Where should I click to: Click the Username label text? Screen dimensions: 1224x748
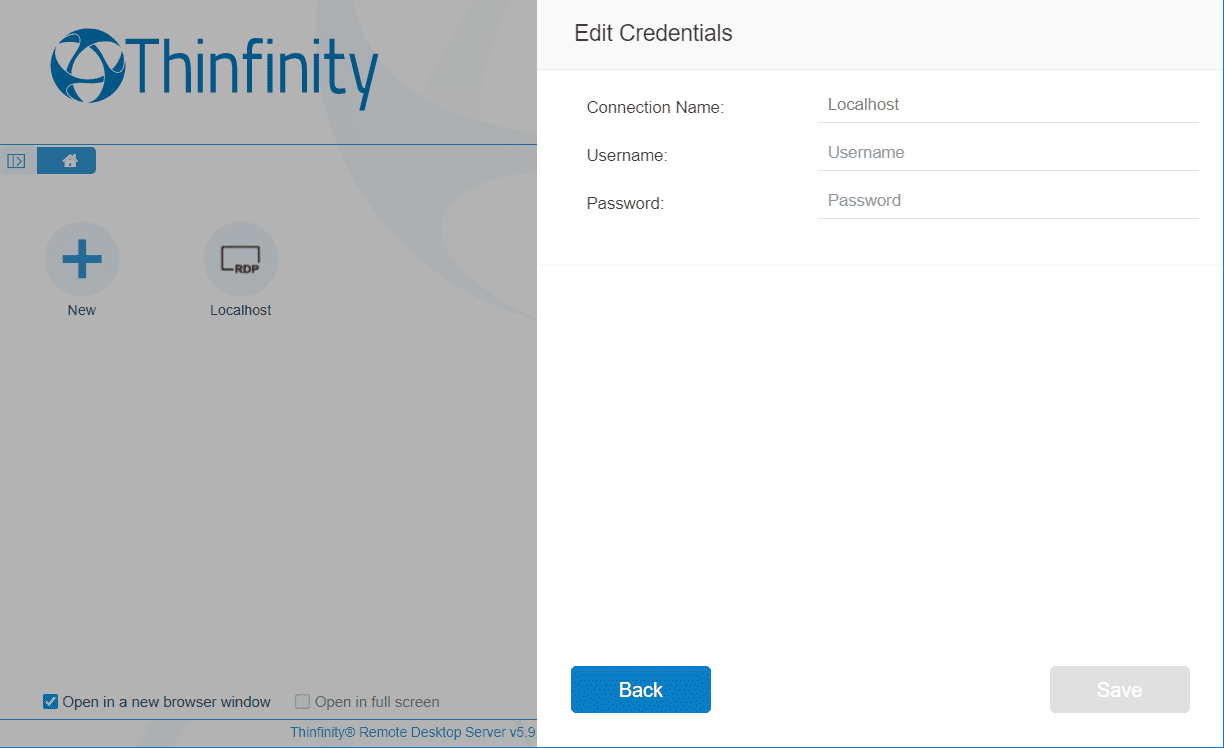tap(627, 155)
